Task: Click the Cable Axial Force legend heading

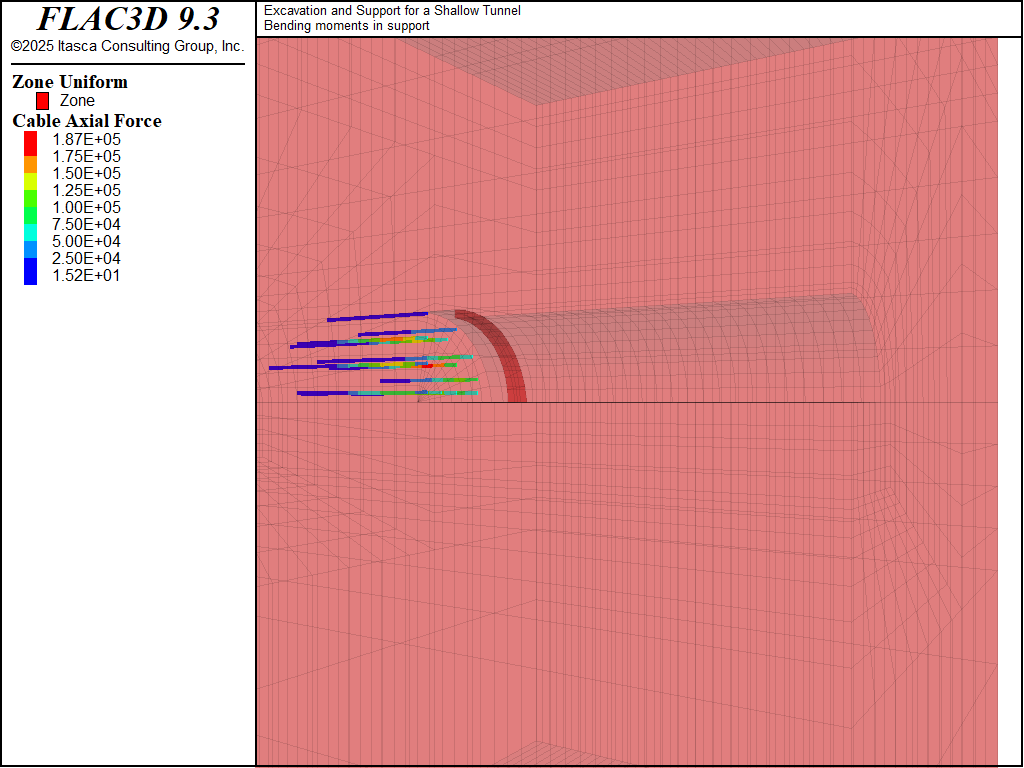Action: click(x=87, y=121)
